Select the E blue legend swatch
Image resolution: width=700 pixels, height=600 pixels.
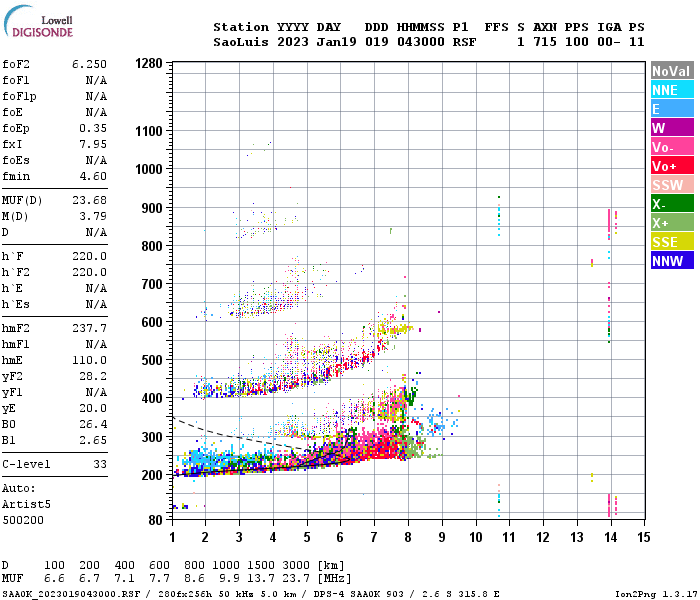pos(672,108)
